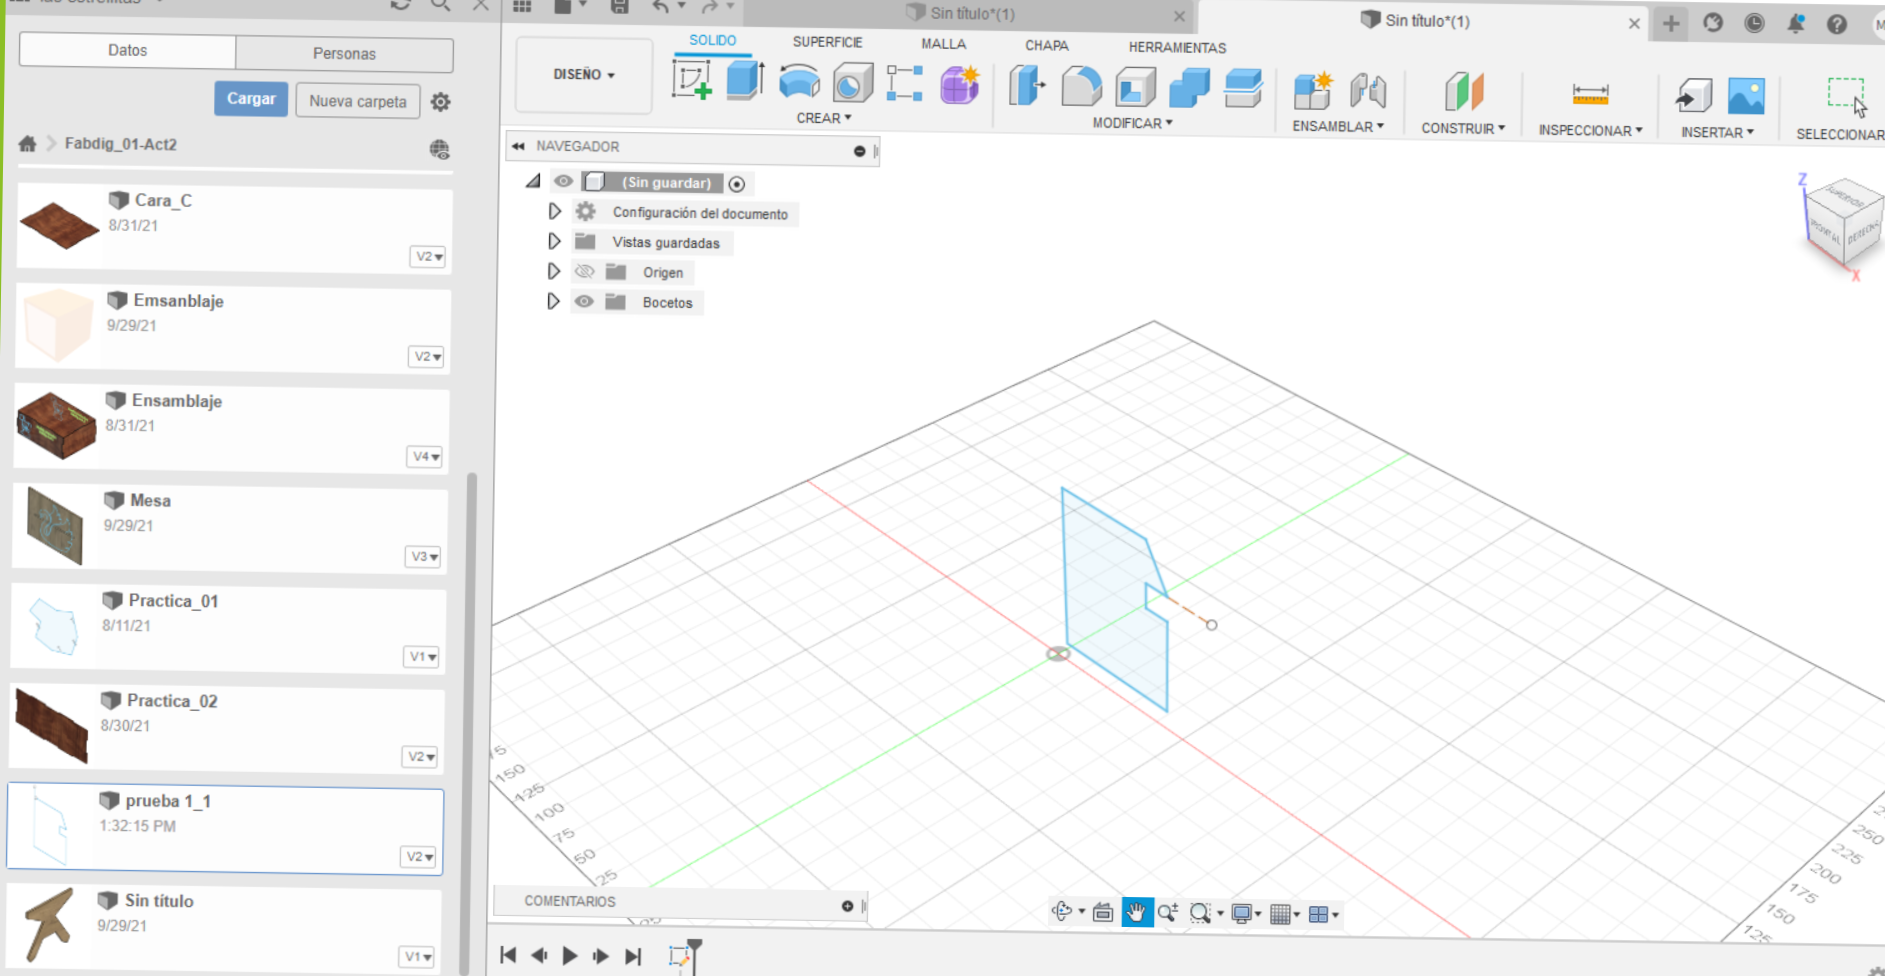1885x976 pixels.
Task: Open the MODIFICAR dropdown menu
Action: (1132, 123)
